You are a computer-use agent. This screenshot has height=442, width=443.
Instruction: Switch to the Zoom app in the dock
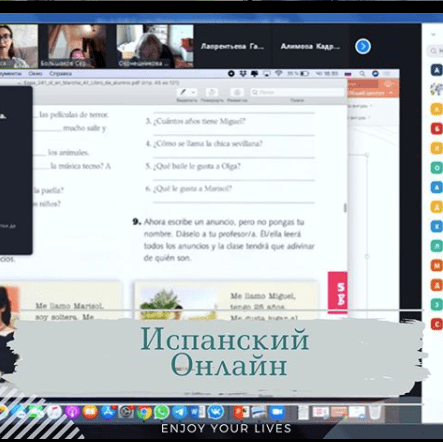tap(277, 412)
